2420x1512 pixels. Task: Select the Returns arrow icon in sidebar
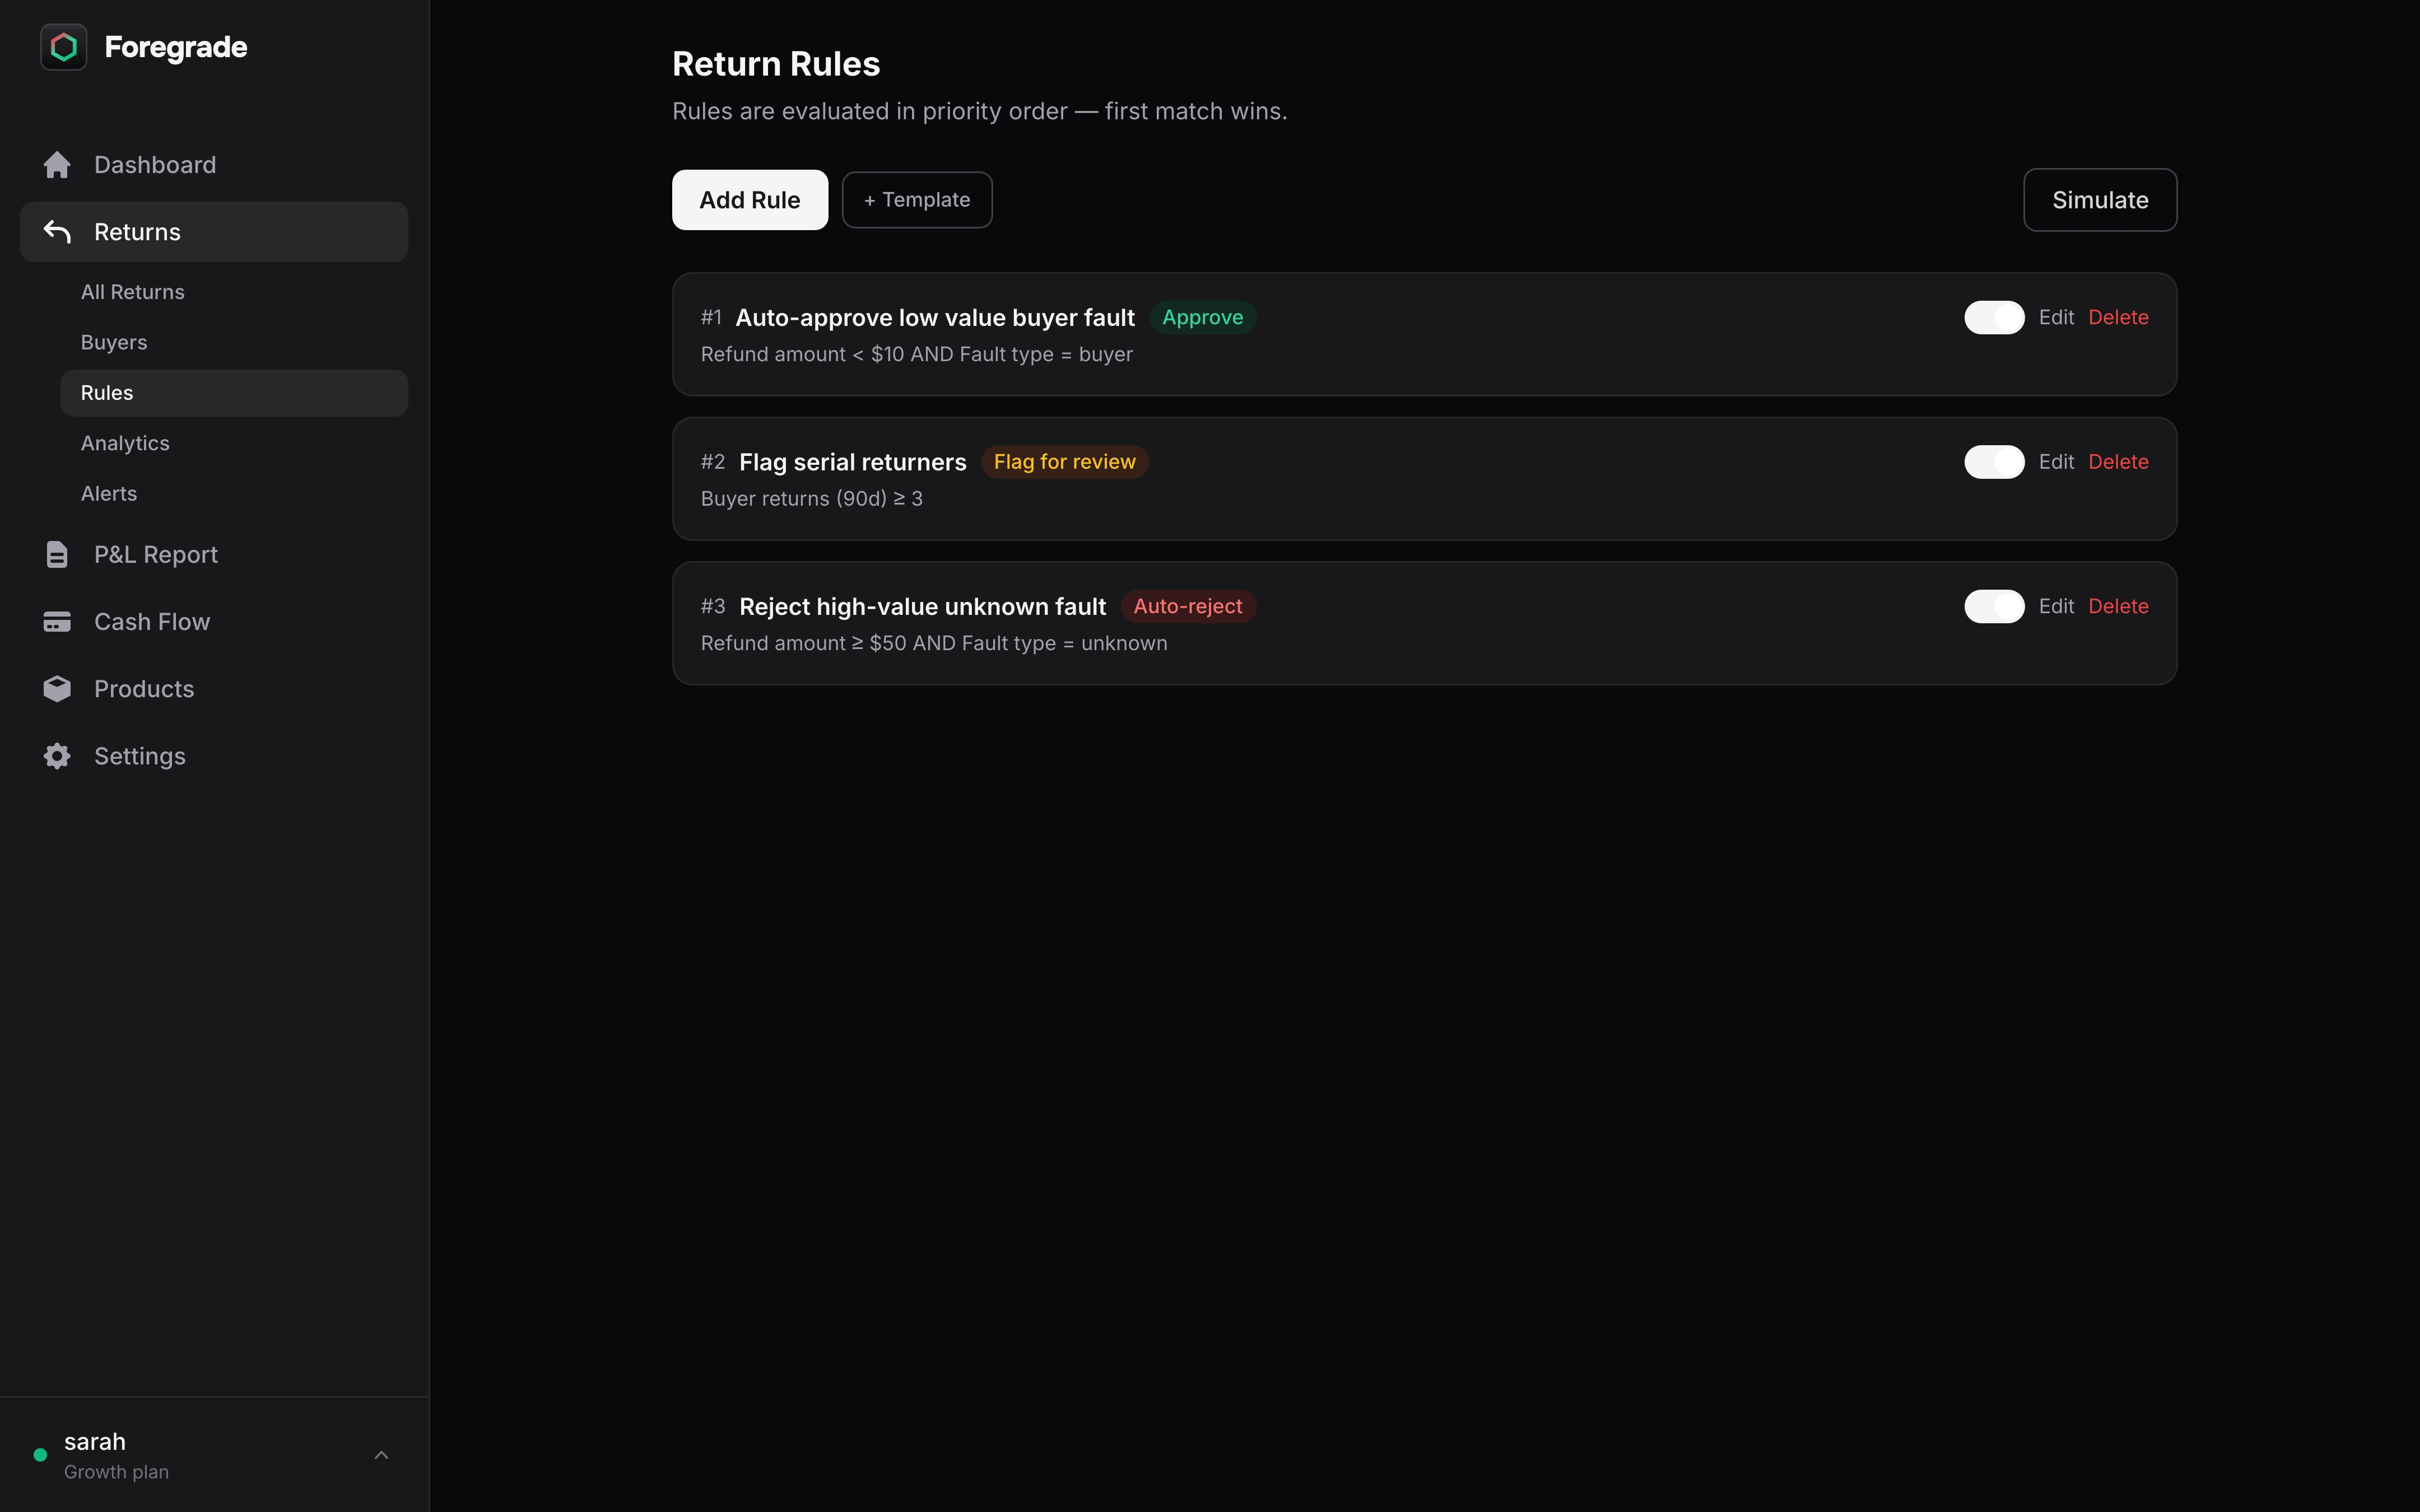[57, 231]
